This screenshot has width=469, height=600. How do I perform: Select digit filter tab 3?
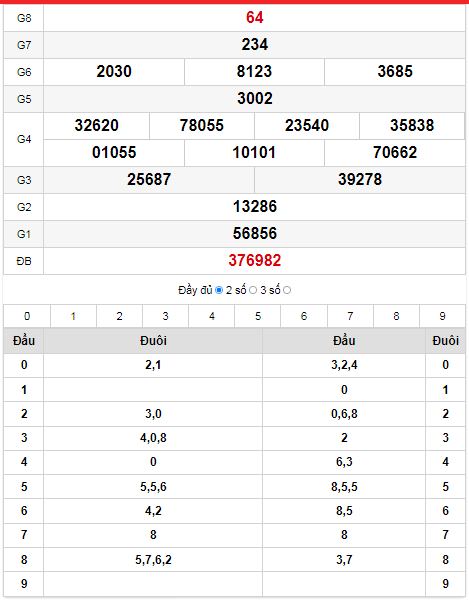[165, 316]
